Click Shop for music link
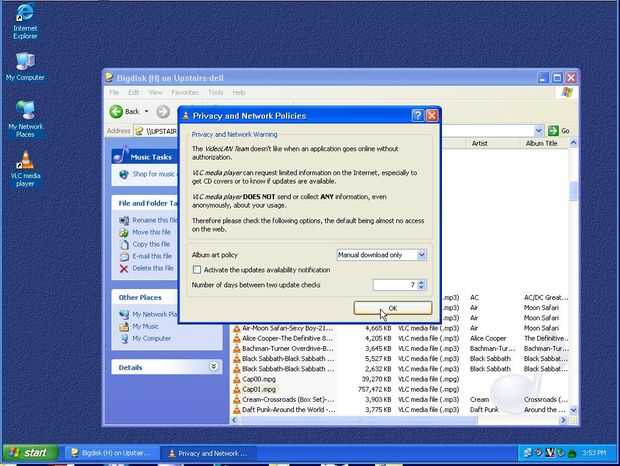Image resolution: width=620 pixels, height=466 pixels. pos(153,174)
